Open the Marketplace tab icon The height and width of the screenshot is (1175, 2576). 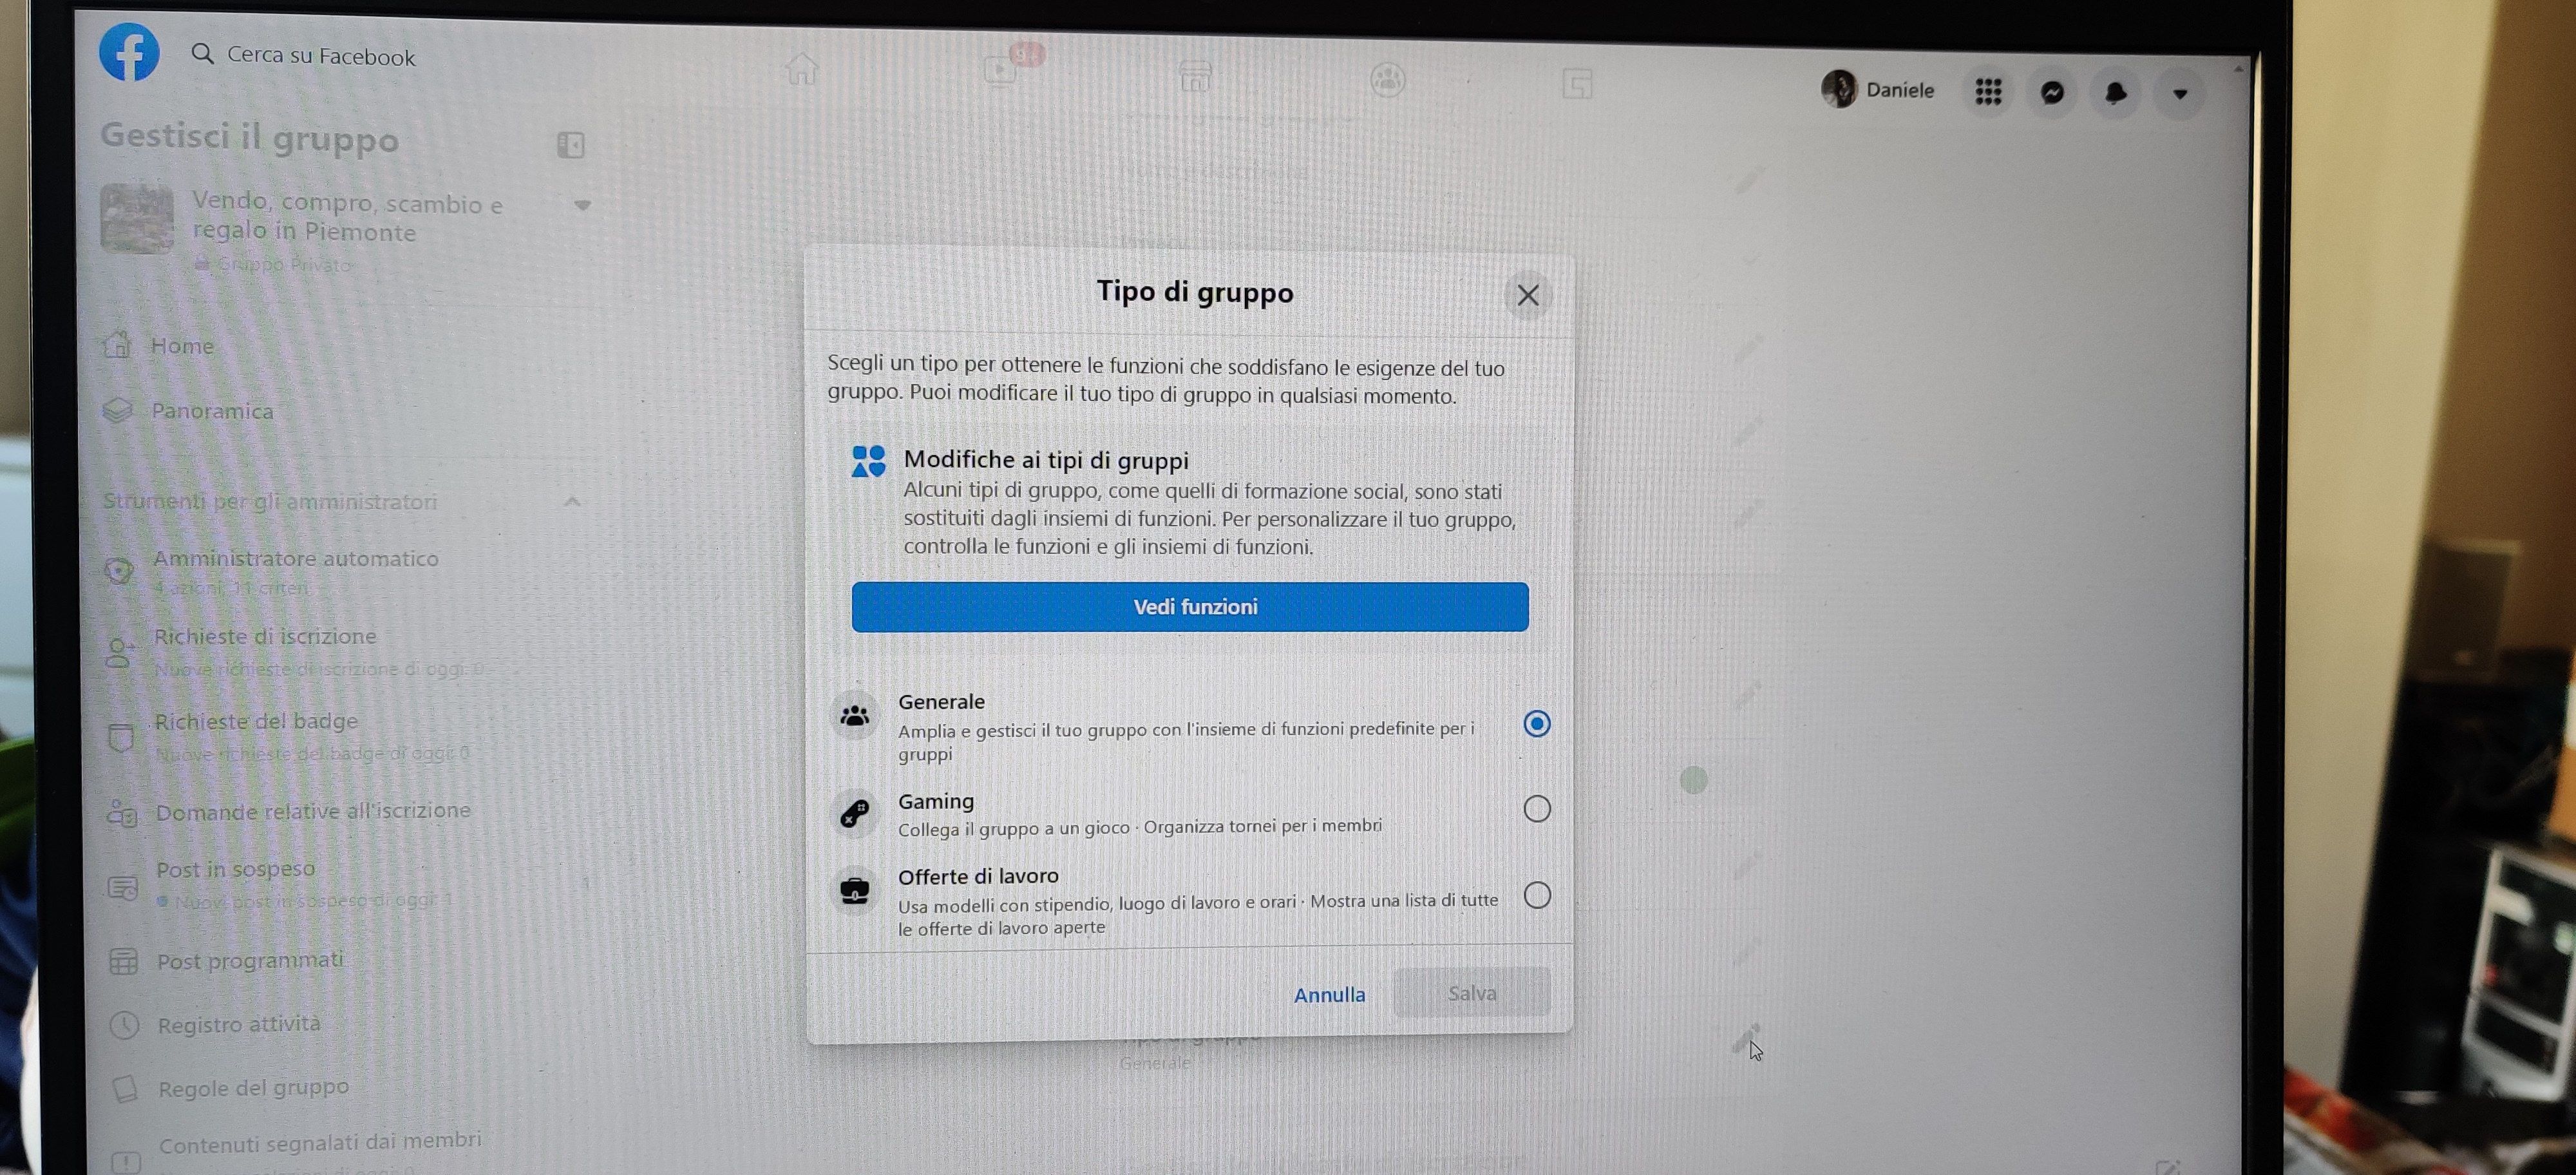coord(1195,75)
